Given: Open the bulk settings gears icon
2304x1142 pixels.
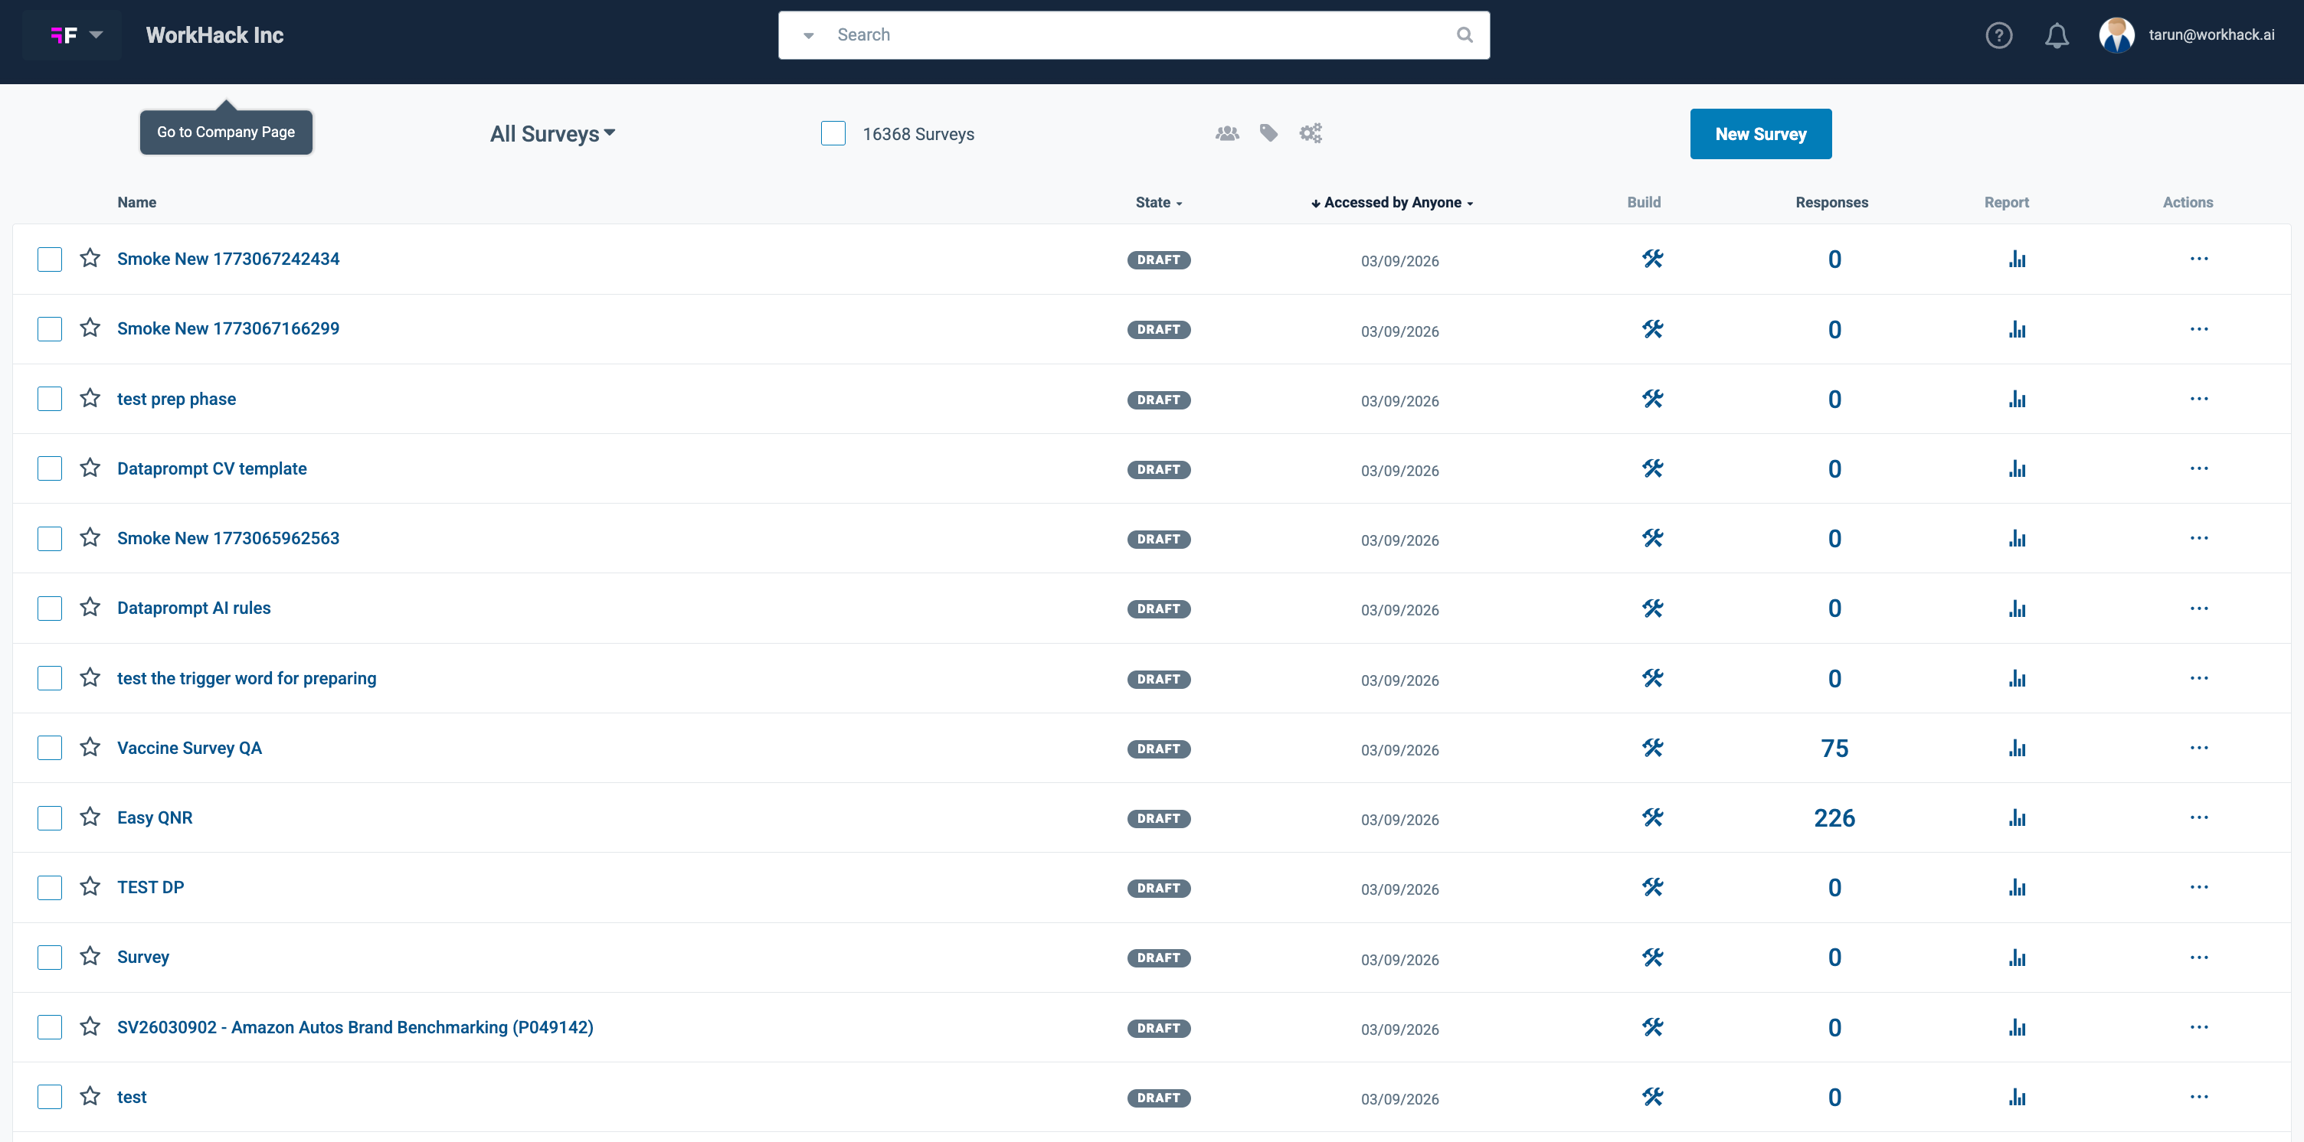Looking at the screenshot, I should 1310,133.
